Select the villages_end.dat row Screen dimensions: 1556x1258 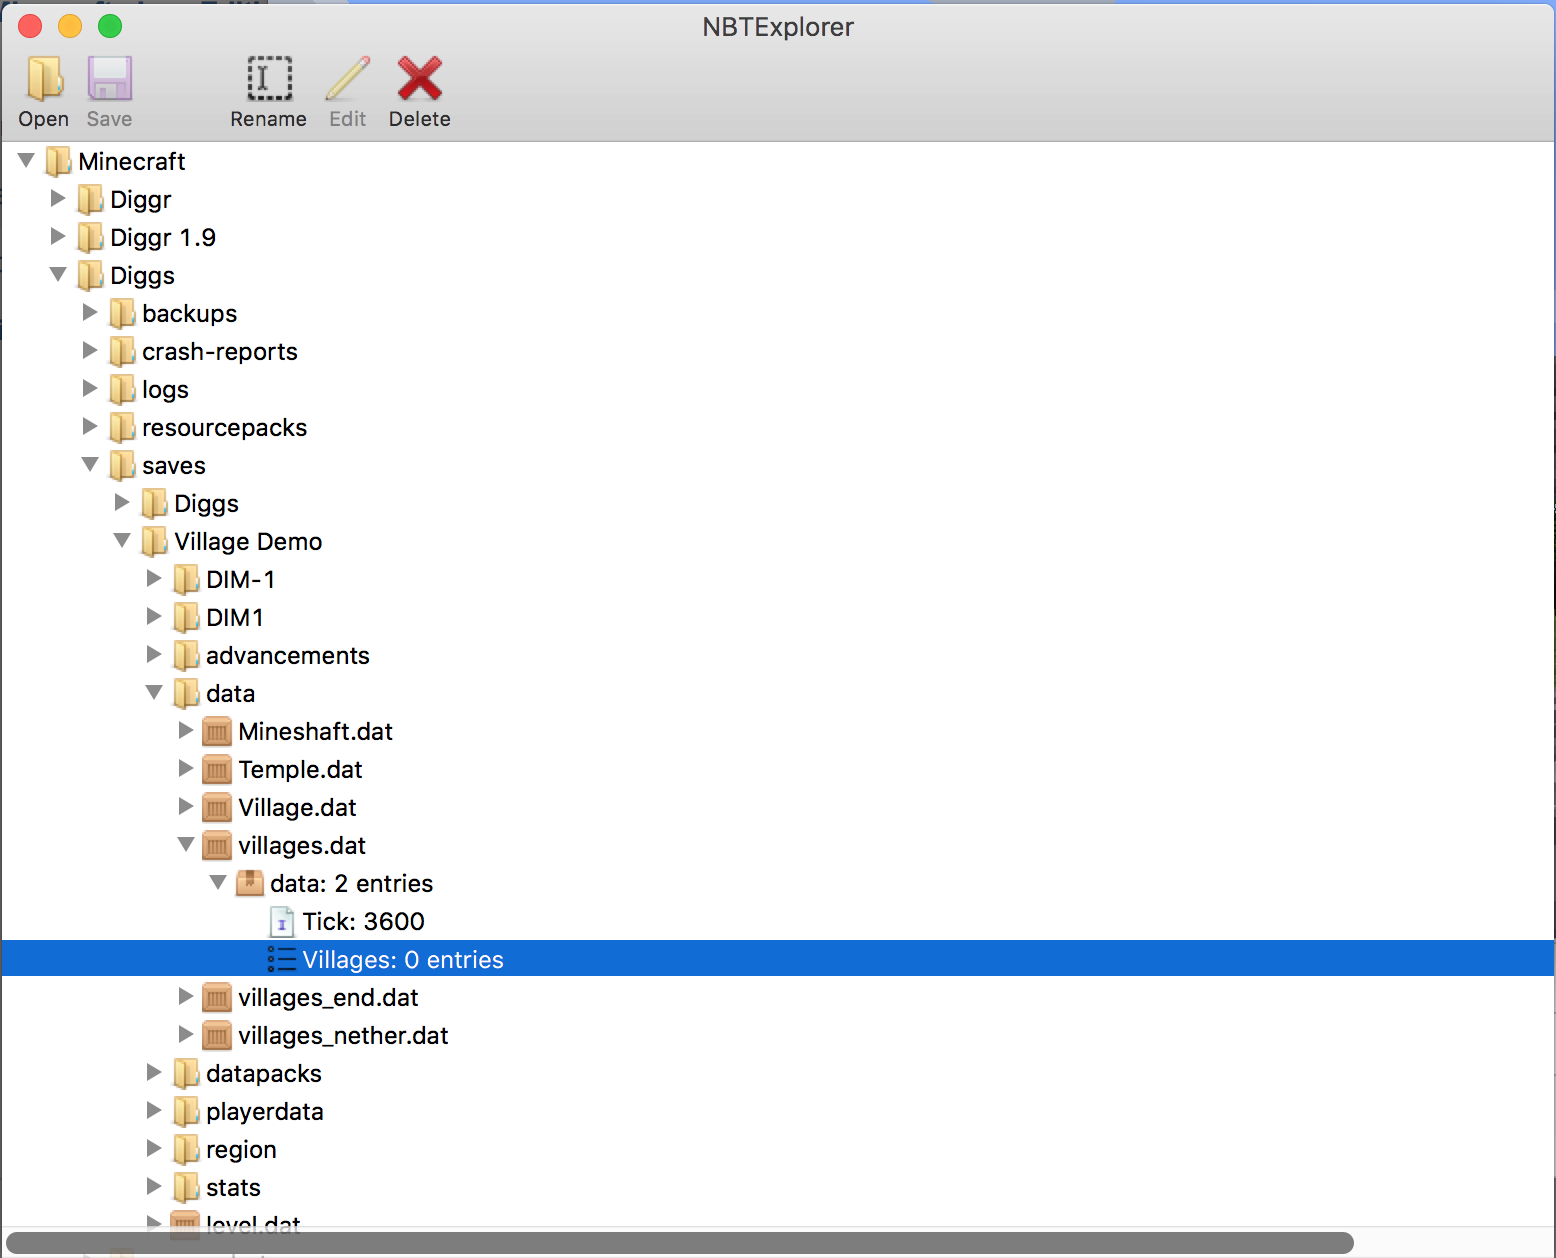pos(778,997)
